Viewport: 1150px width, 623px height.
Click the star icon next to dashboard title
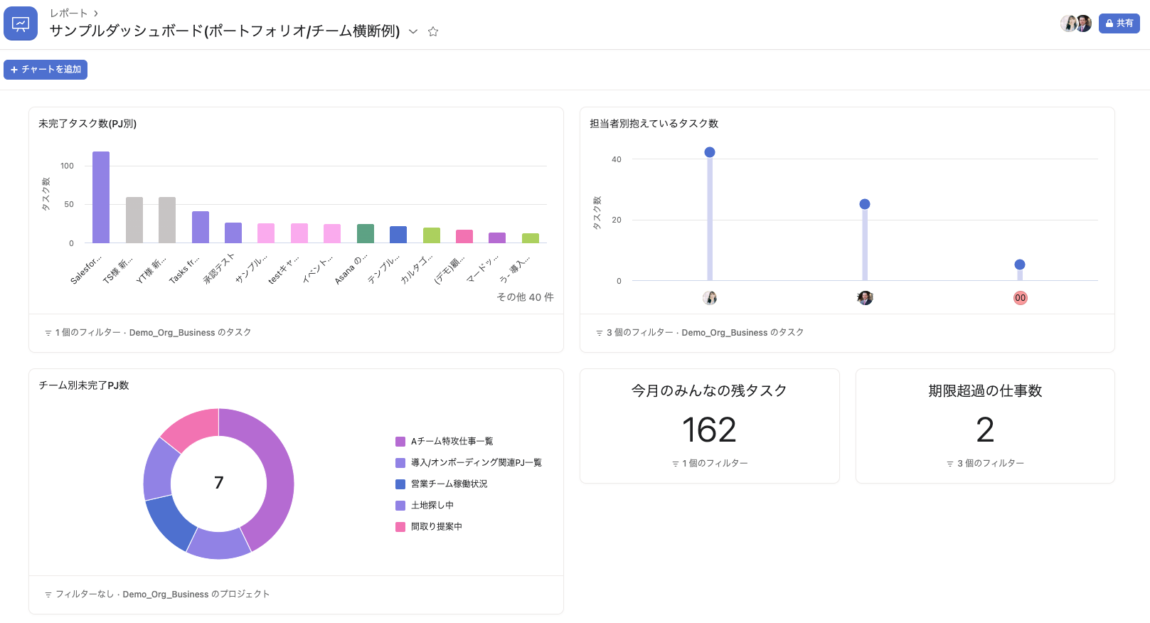[x=433, y=31]
